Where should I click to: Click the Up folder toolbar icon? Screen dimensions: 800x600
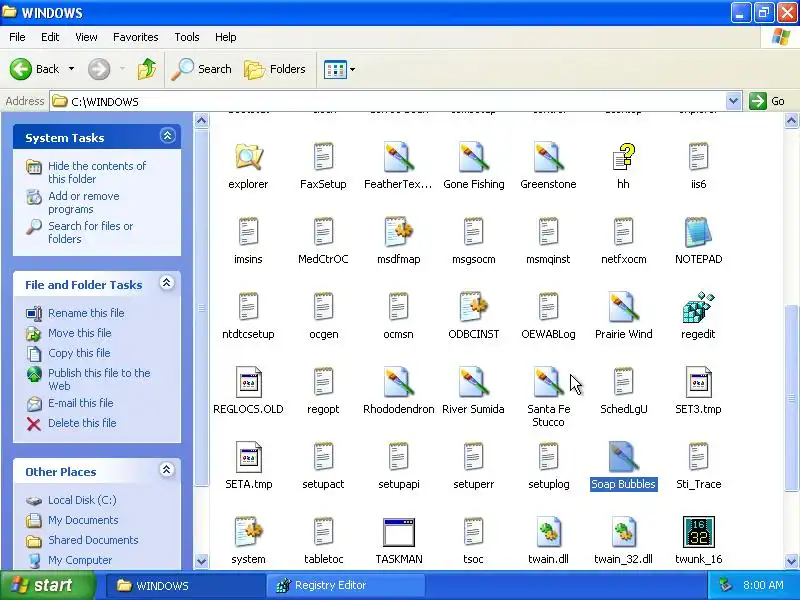point(146,69)
